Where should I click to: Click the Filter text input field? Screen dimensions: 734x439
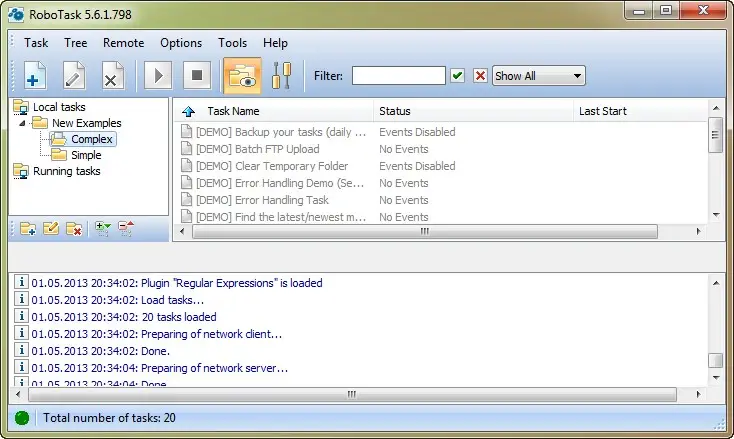coord(398,75)
